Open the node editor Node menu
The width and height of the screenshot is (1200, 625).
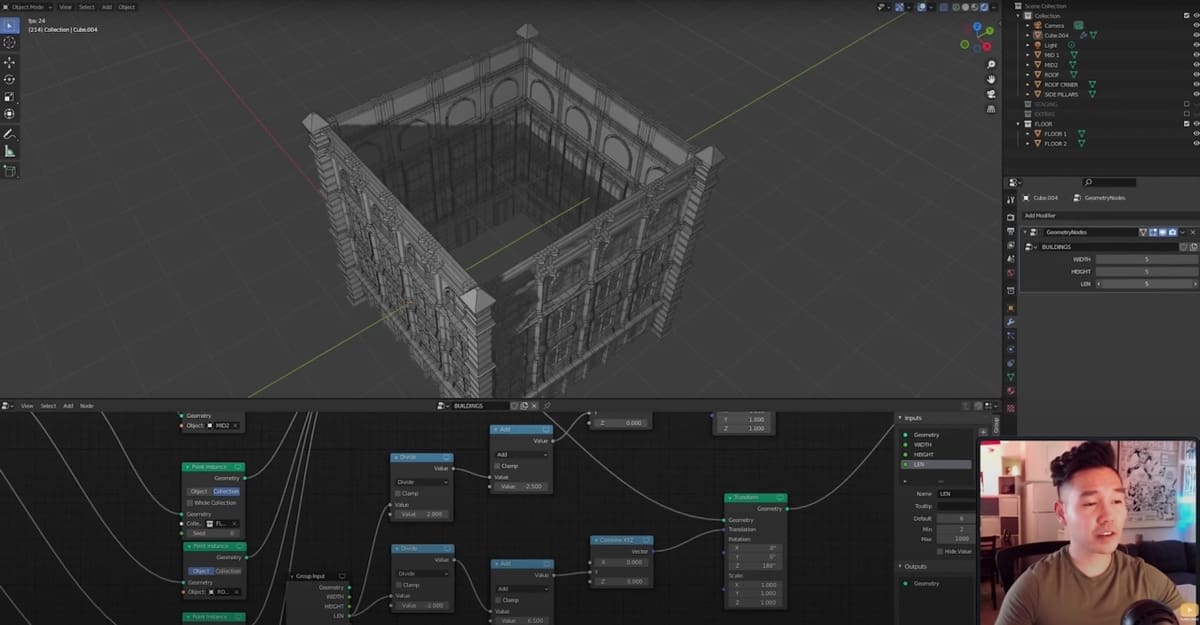pos(86,406)
